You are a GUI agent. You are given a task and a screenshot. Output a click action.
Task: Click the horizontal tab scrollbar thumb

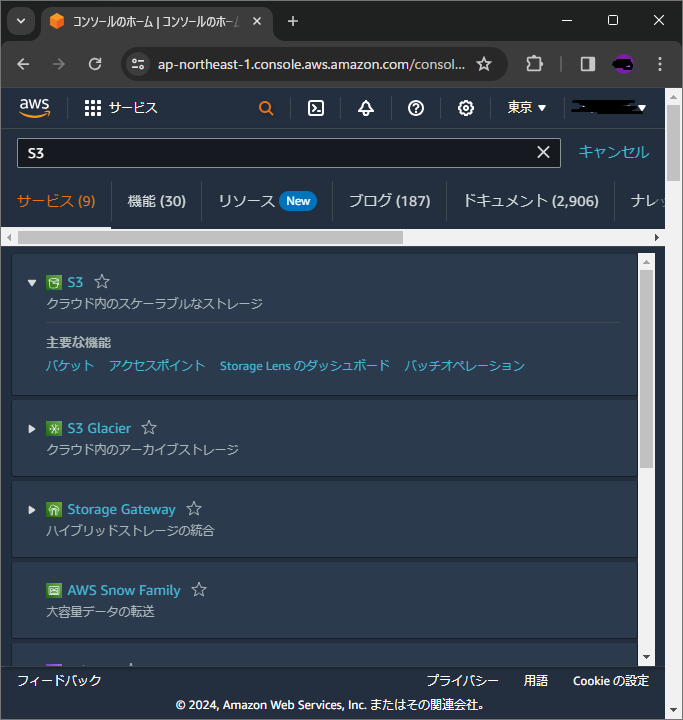click(210, 237)
